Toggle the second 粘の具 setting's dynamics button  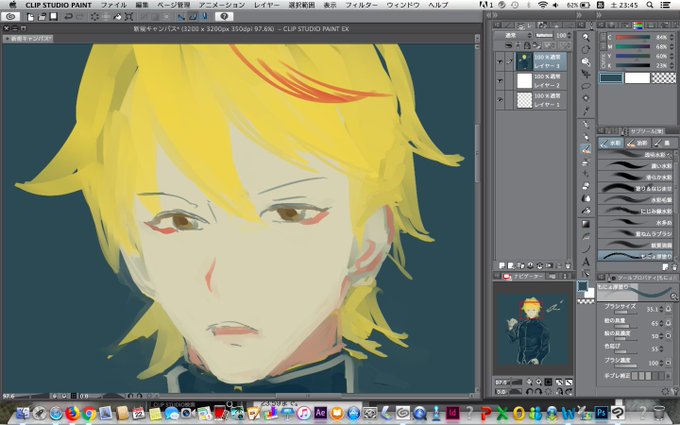pyautogui.click(x=668, y=336)
